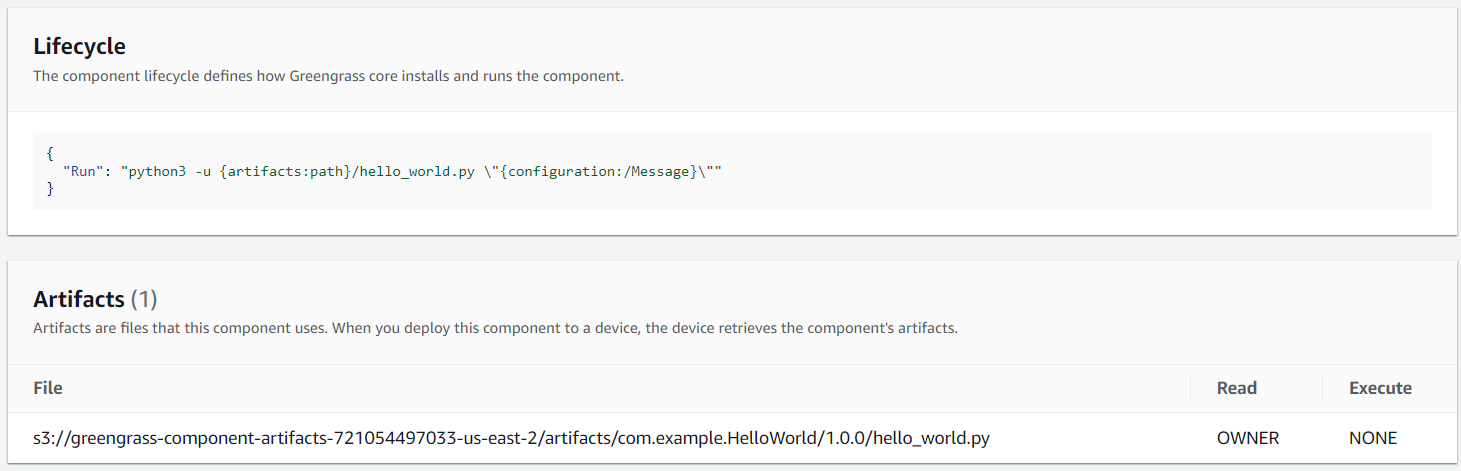Click the Lifecycle section heading
The height and width of the screenshot is (471, 1461).
[79, 46]
